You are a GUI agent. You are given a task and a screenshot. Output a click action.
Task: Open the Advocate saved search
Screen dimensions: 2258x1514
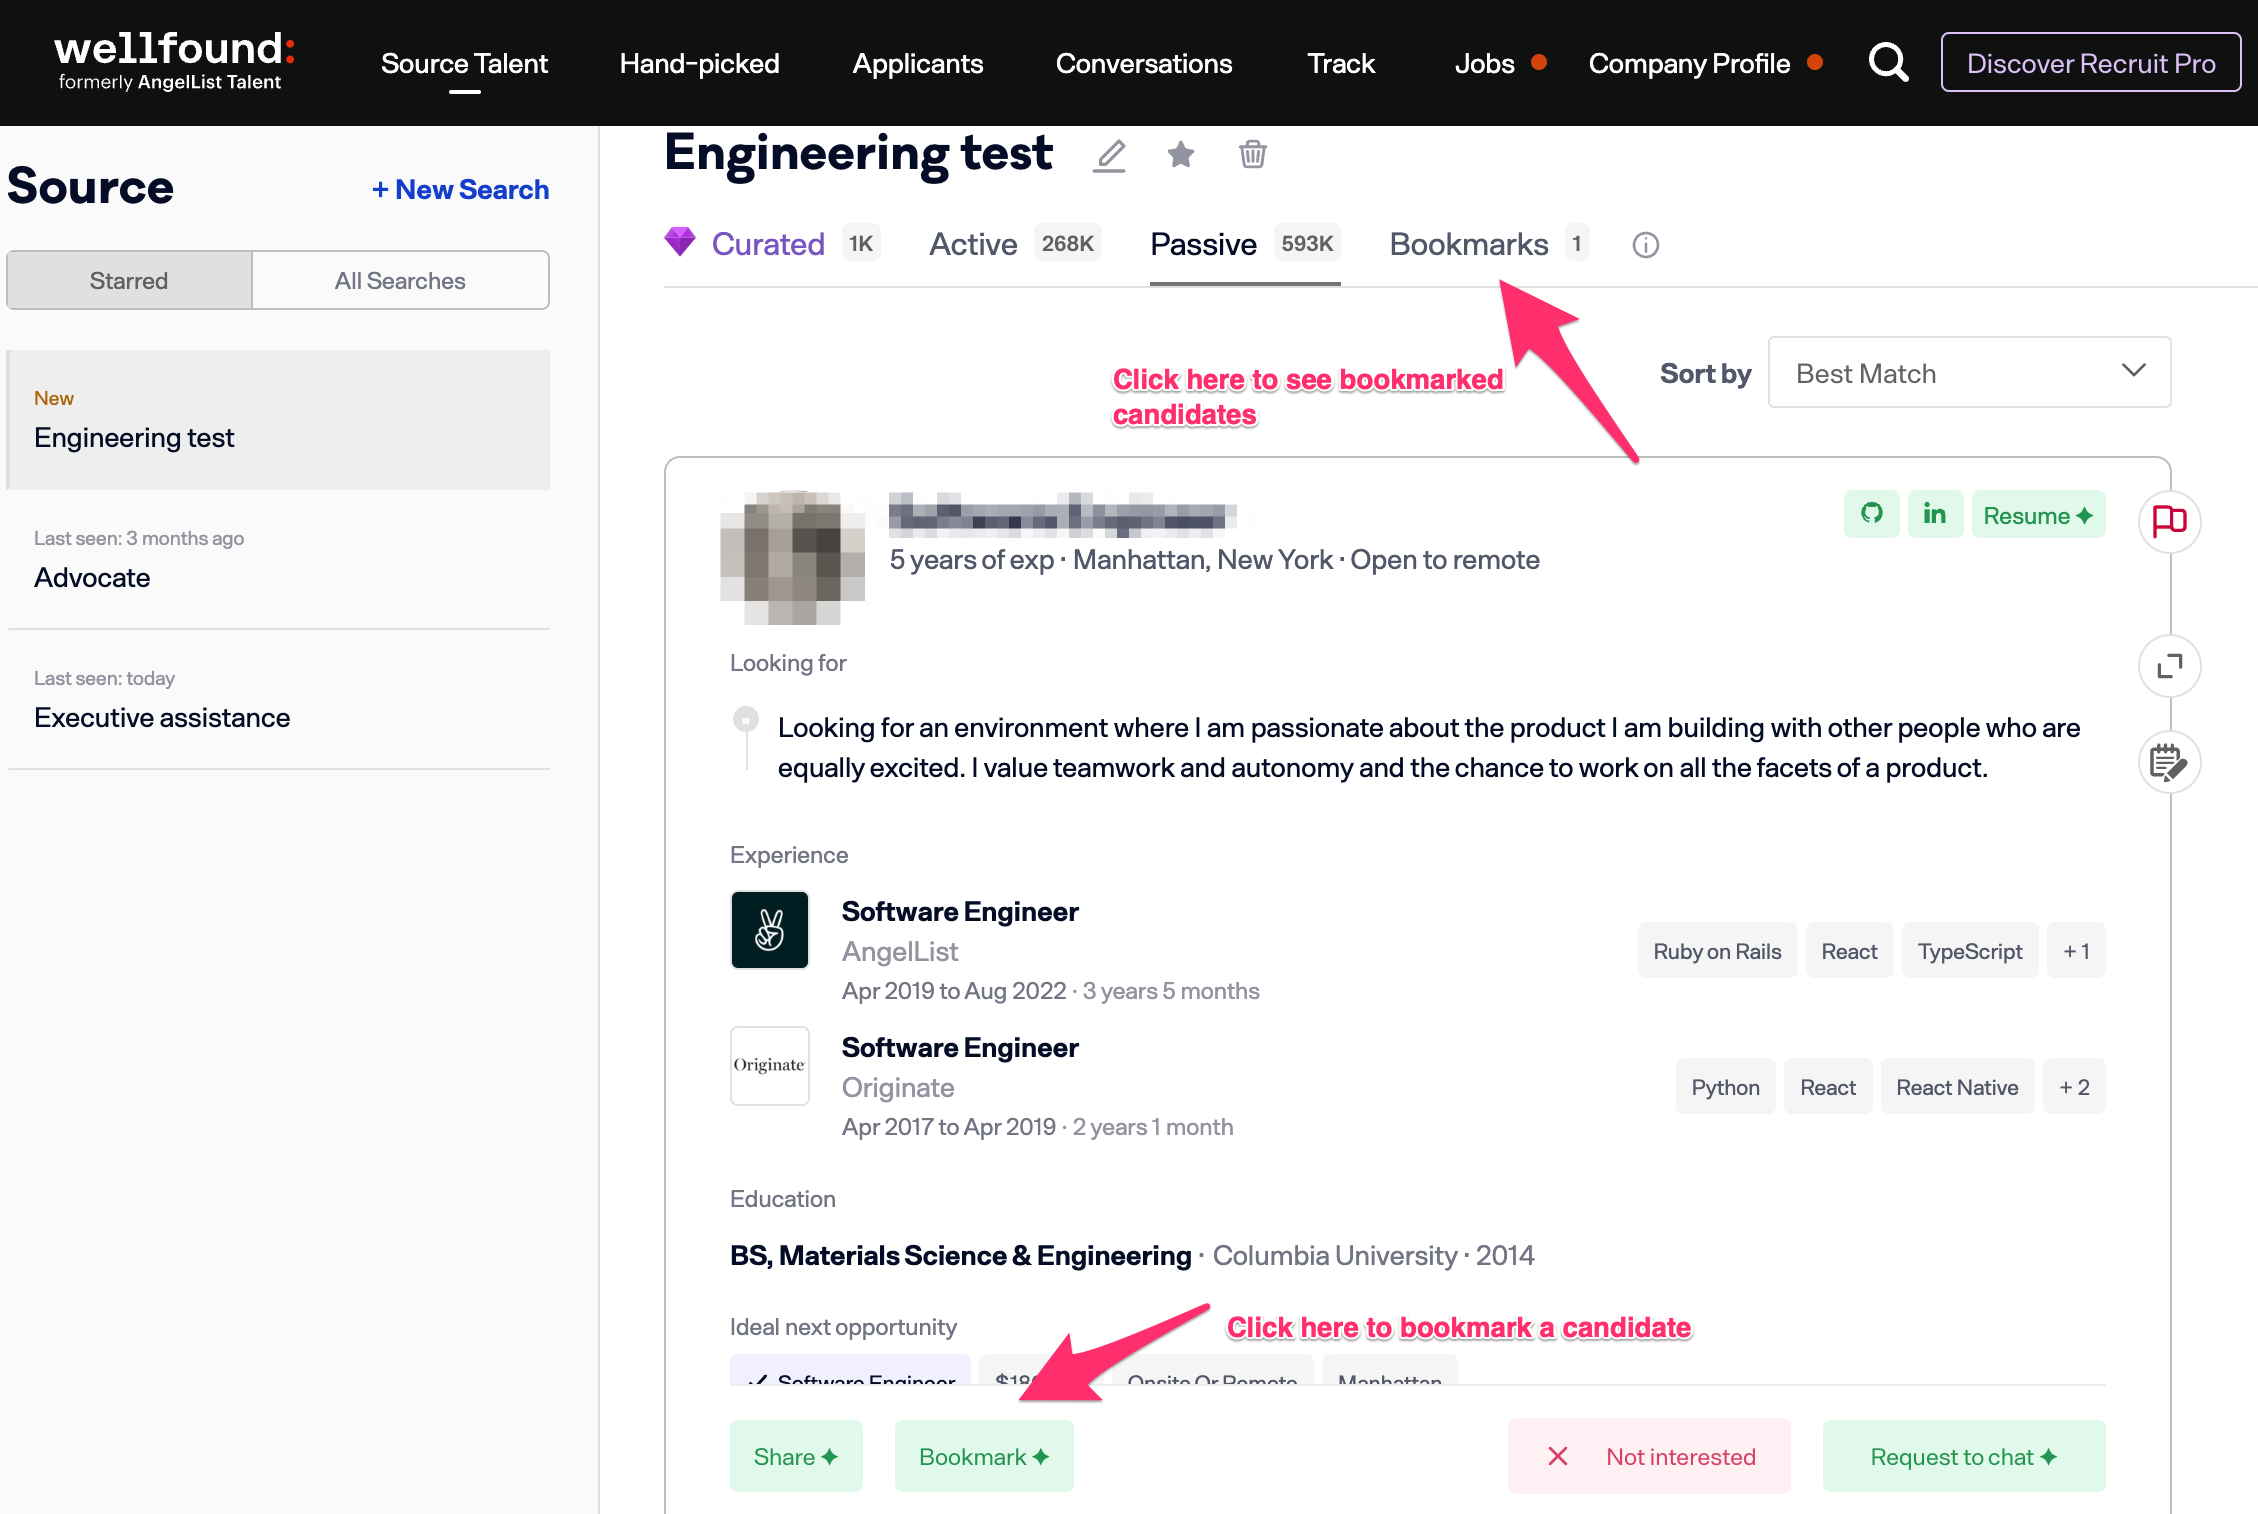92,577
